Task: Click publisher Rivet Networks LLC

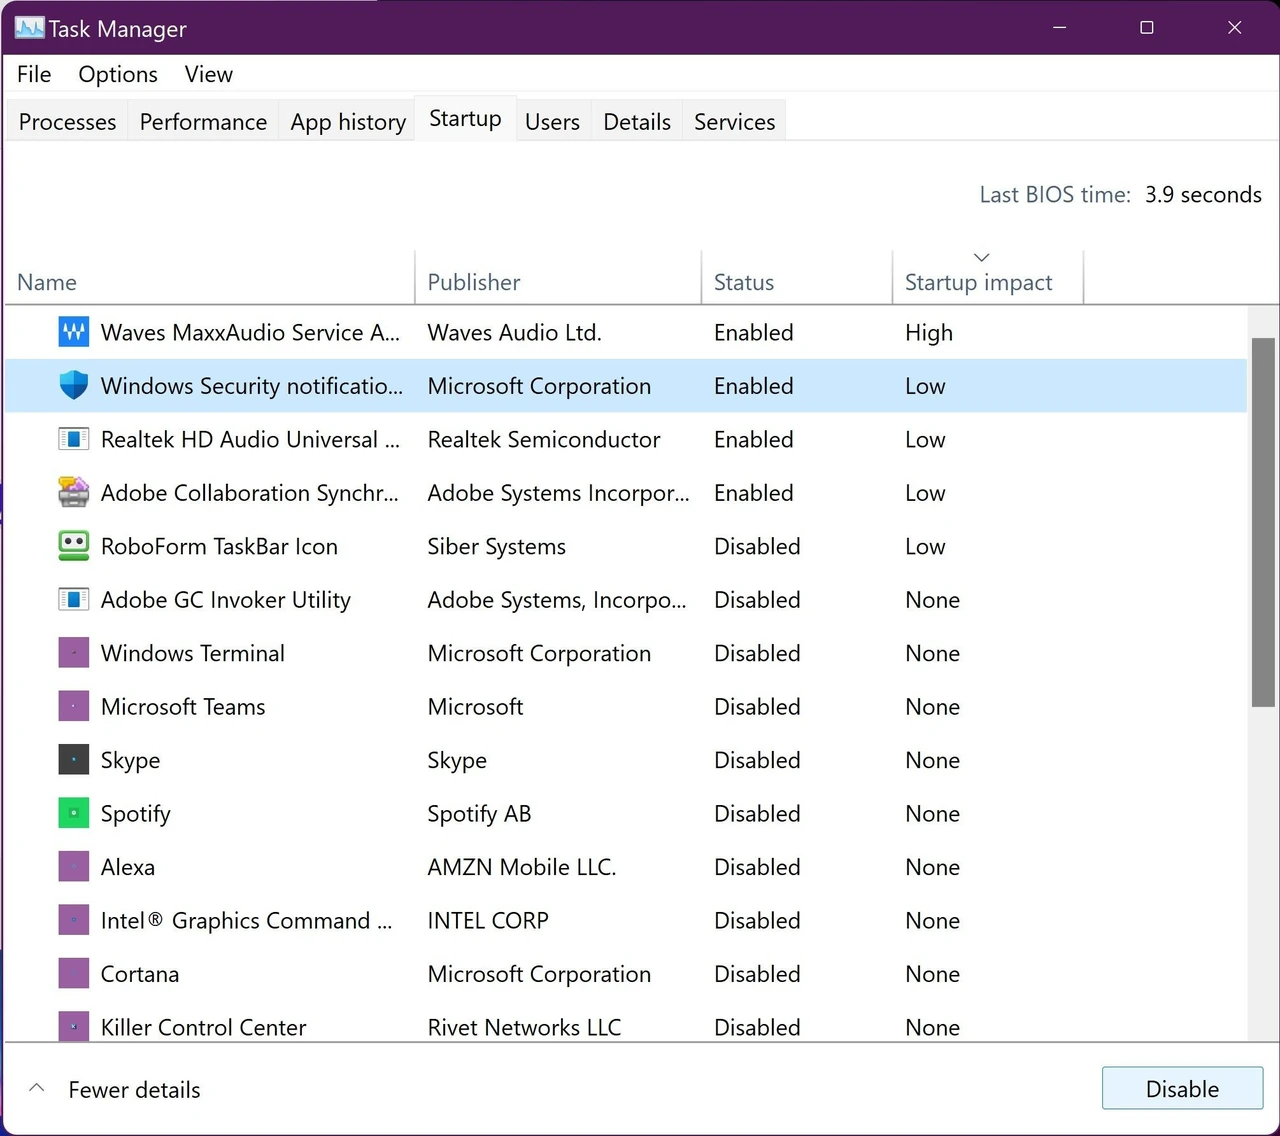Action: 524,1027
